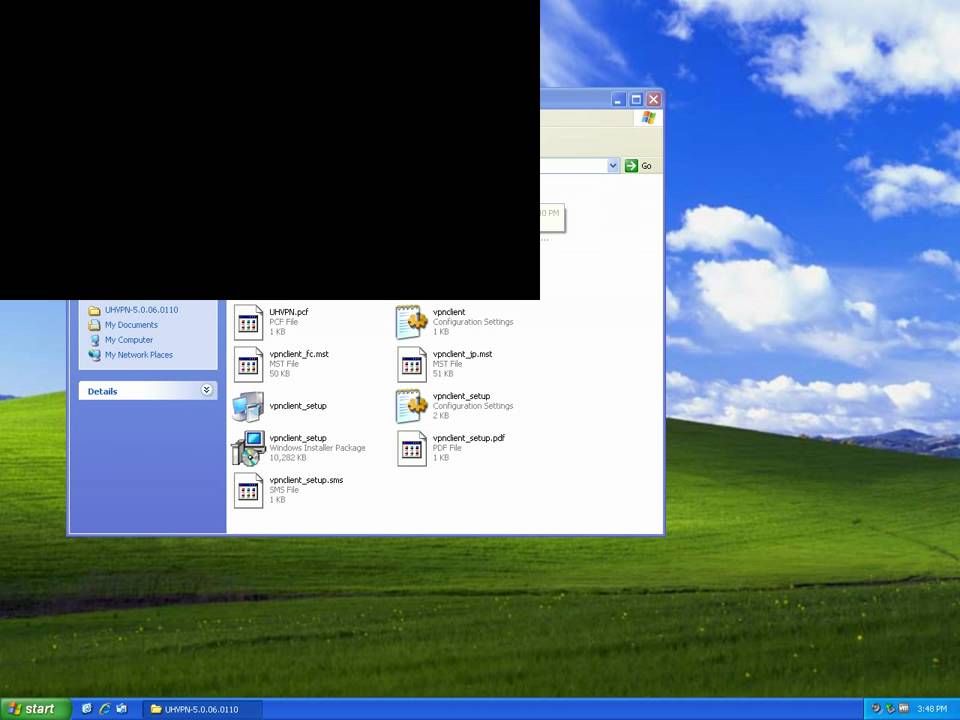Select the vpnclient_jp.mst file icon
Image resolution: width=960 pixels, height=720 pixels.
coord(411,364)
